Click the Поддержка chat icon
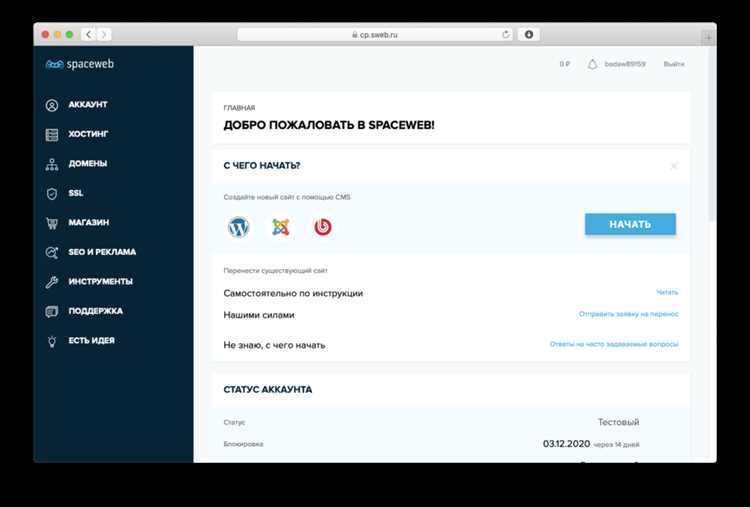Screen dimensions: 750x507 click(52, 312)
